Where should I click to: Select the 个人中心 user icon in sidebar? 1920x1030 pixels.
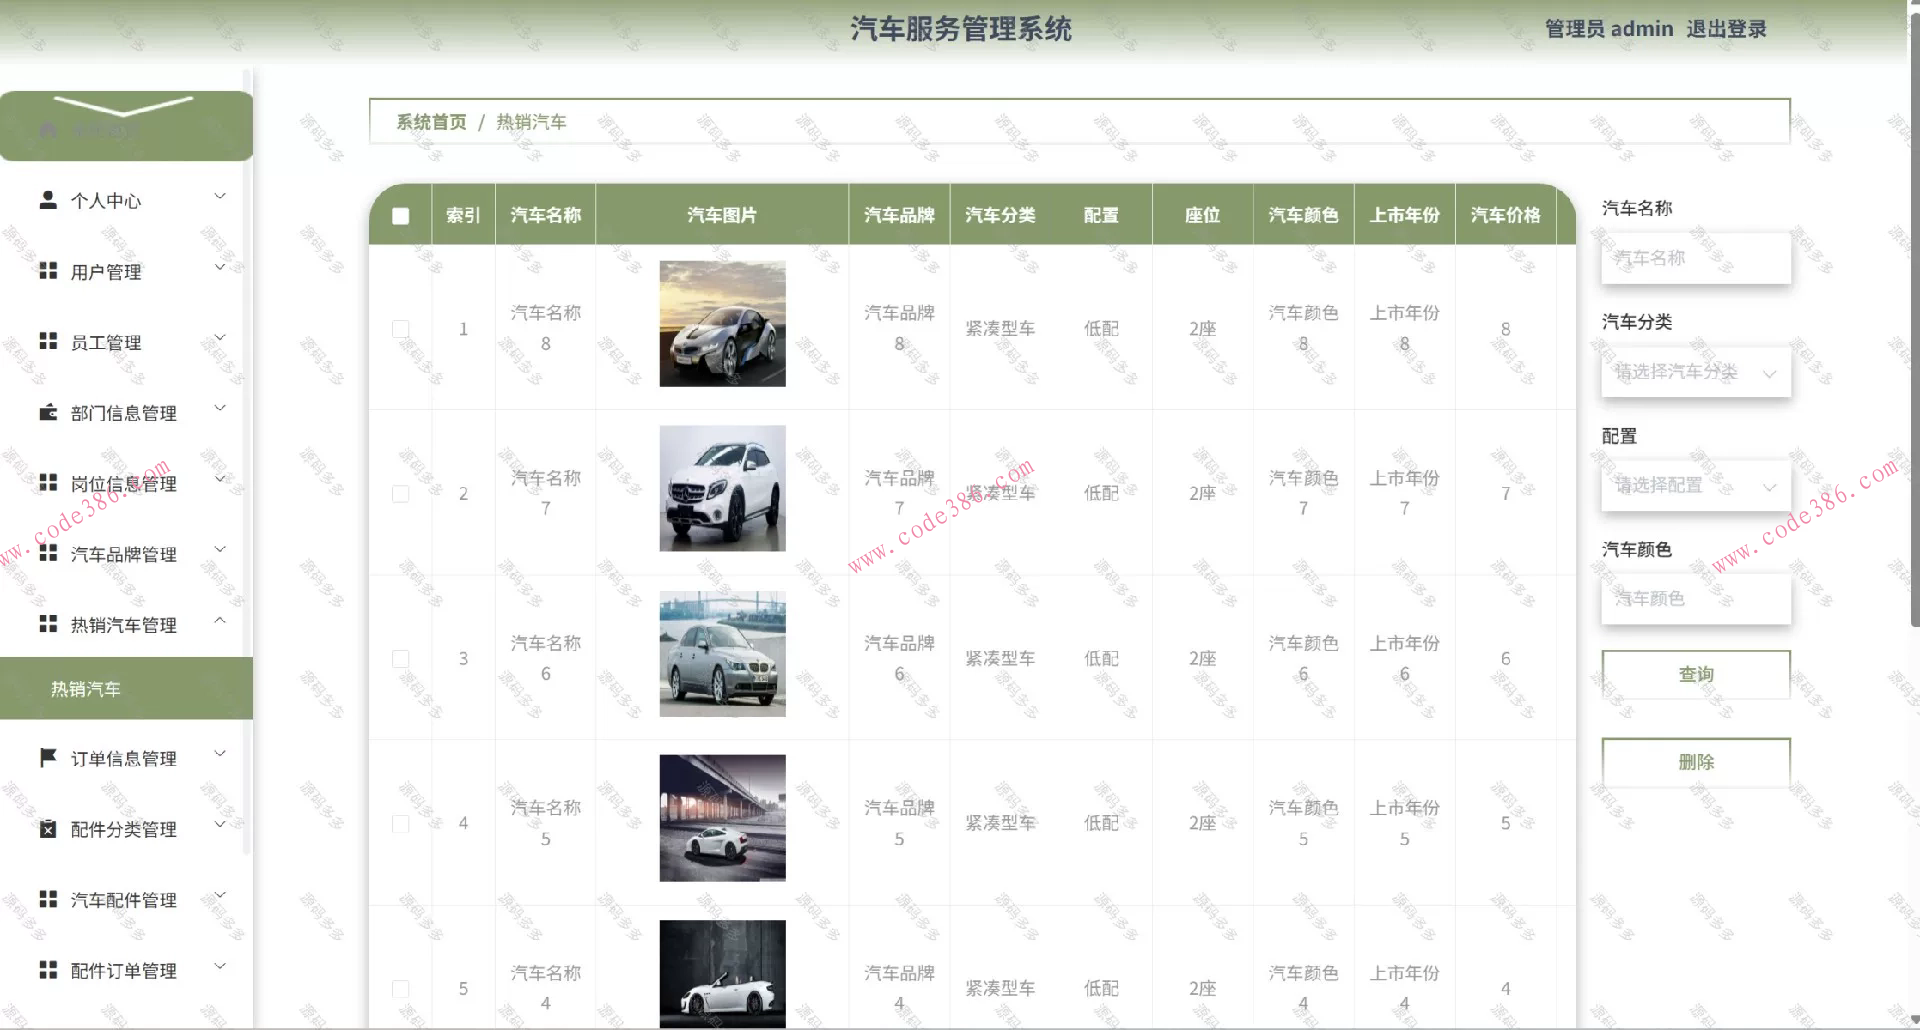[47, 199]
